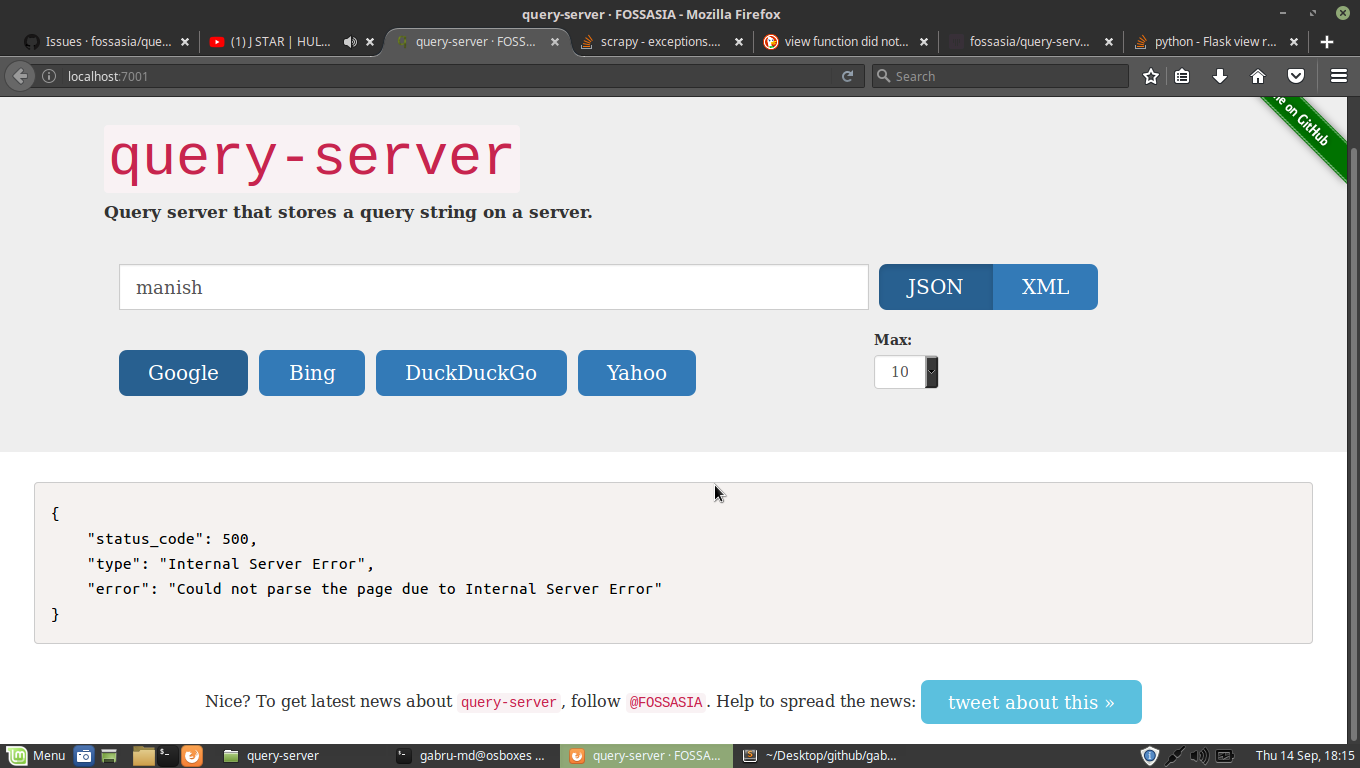Click the "error": Could not parse line
1360x768 pixels.
click(x=375, y=589)
